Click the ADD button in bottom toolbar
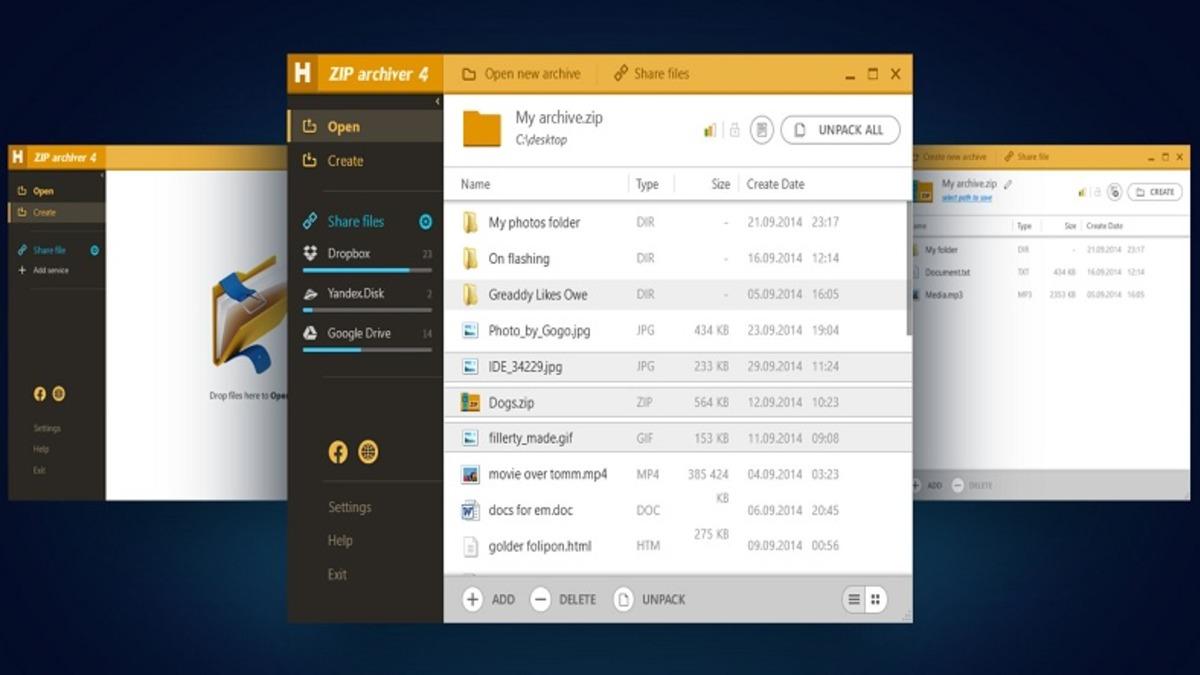 (489, 600)
